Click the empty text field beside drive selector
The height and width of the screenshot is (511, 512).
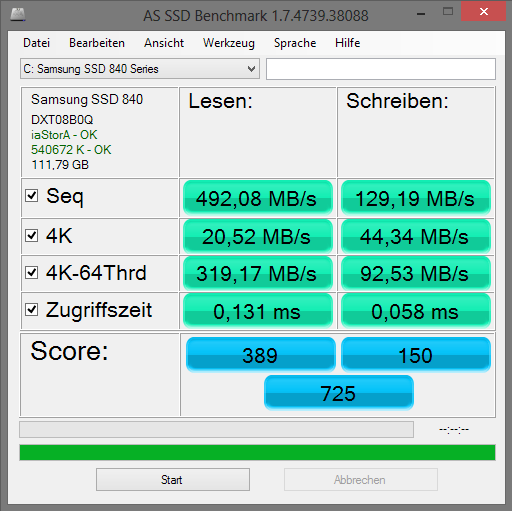point(381,69)
